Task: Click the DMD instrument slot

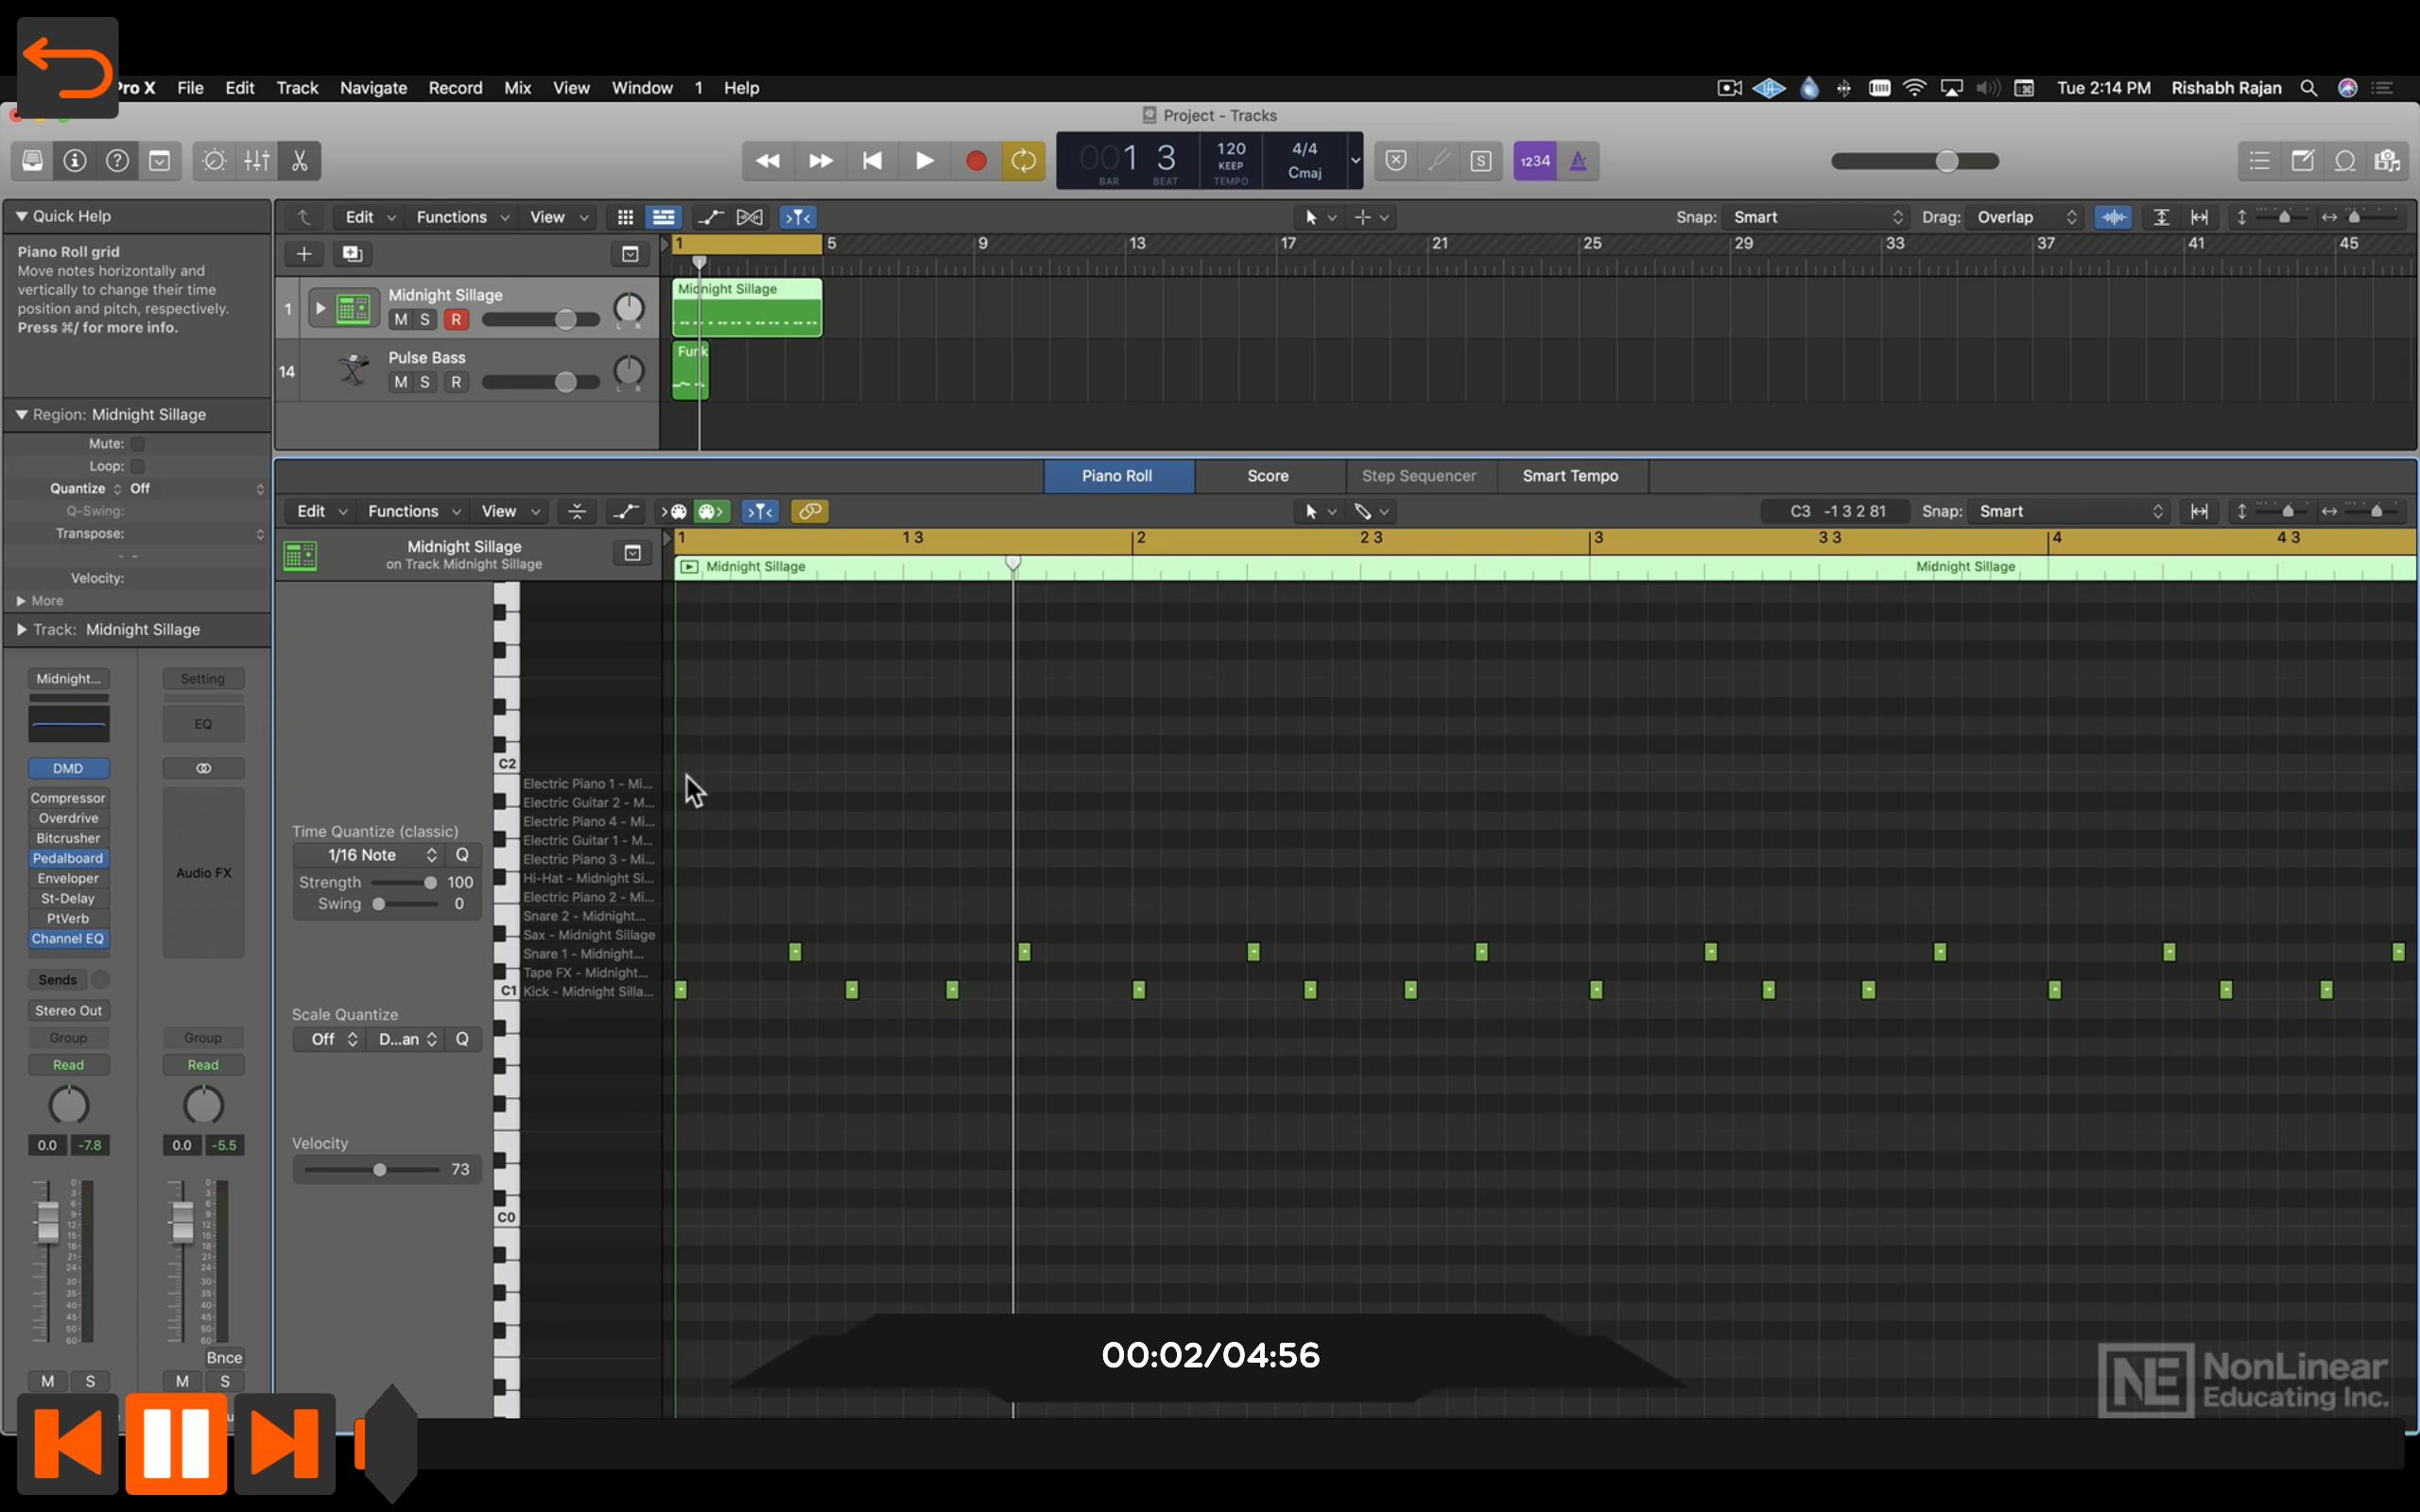Action: click(68, 769)
